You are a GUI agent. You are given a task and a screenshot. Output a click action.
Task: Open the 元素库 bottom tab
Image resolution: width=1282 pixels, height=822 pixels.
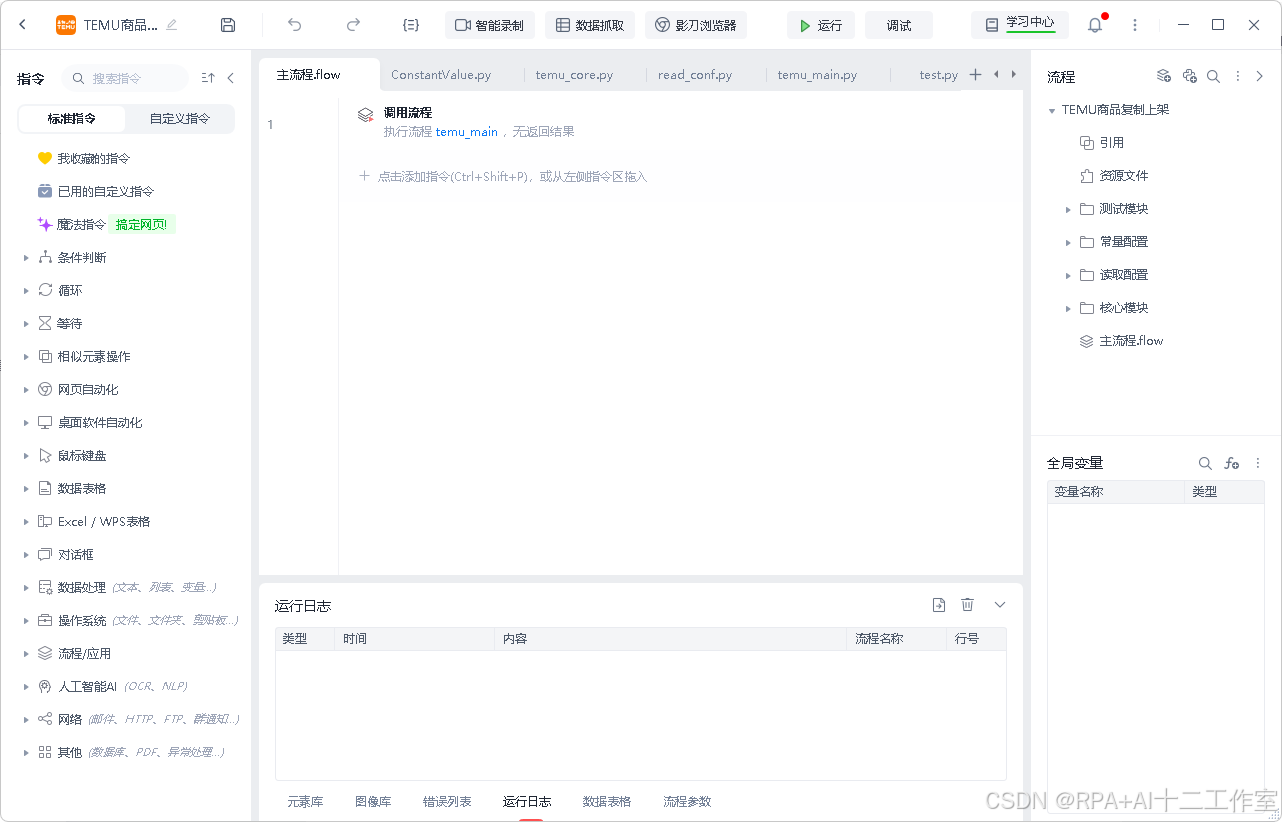[305, 801]
